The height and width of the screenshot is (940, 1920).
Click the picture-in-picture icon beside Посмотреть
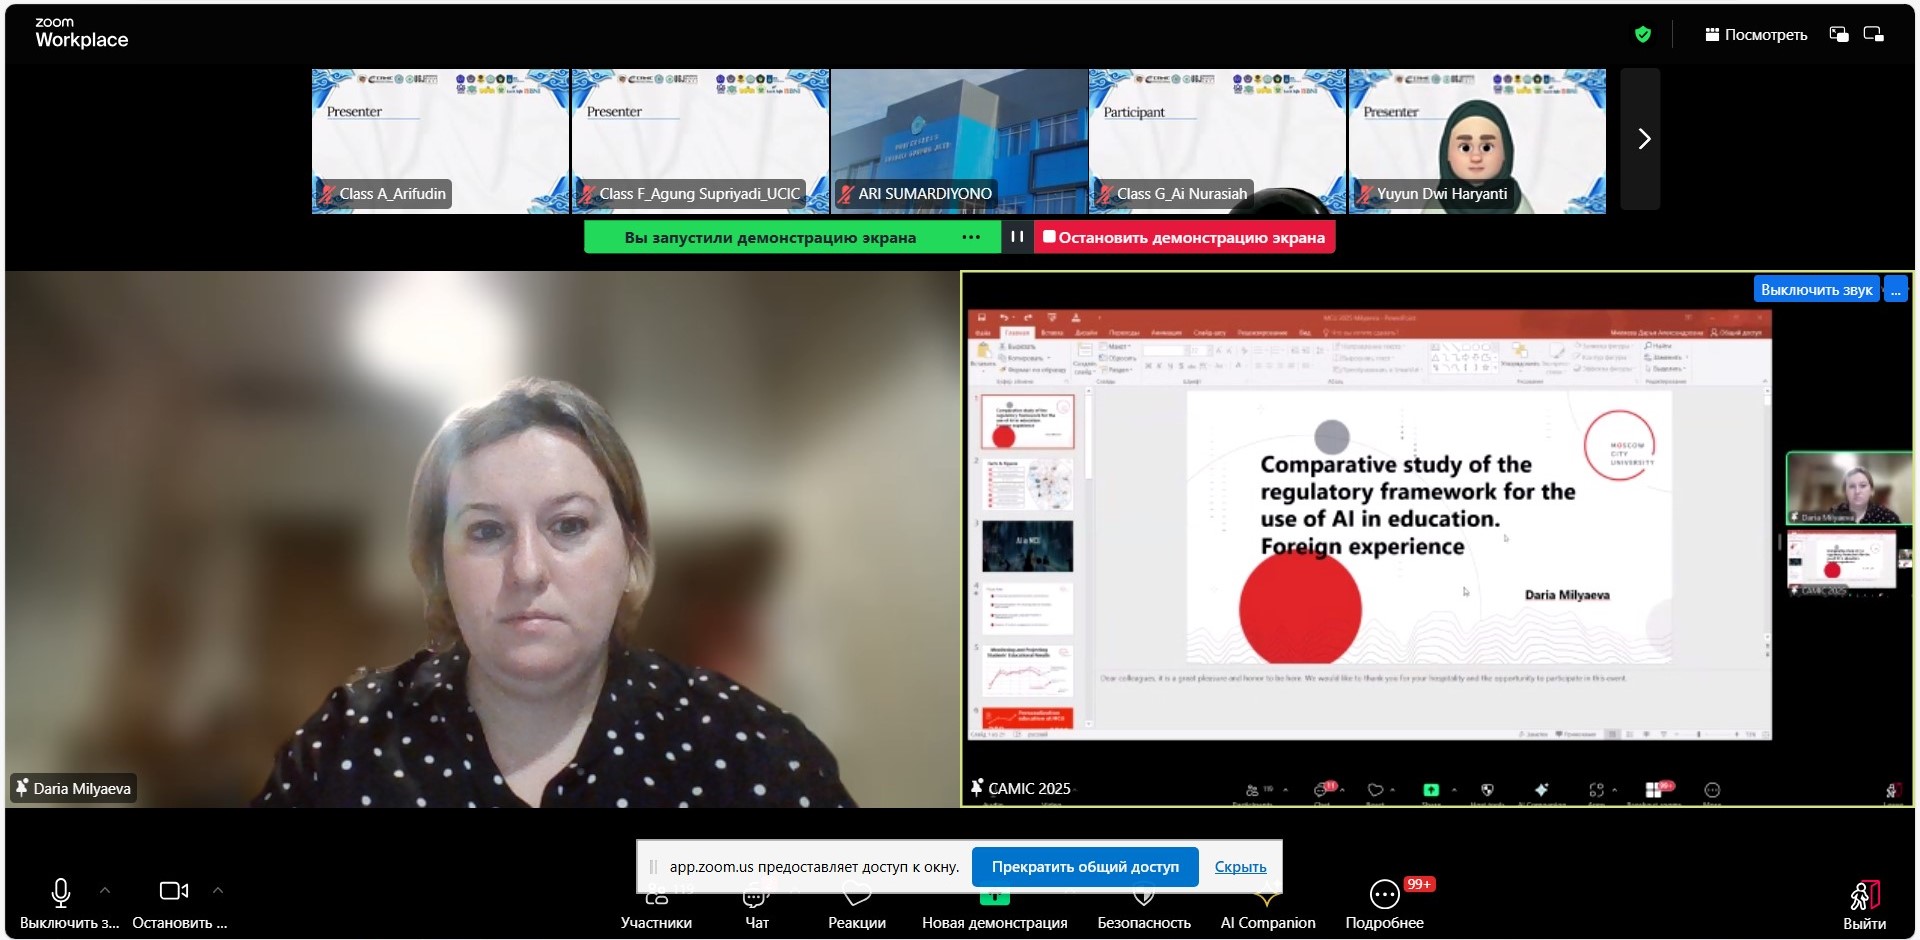pyautogui.click(x=1838, y=35)
